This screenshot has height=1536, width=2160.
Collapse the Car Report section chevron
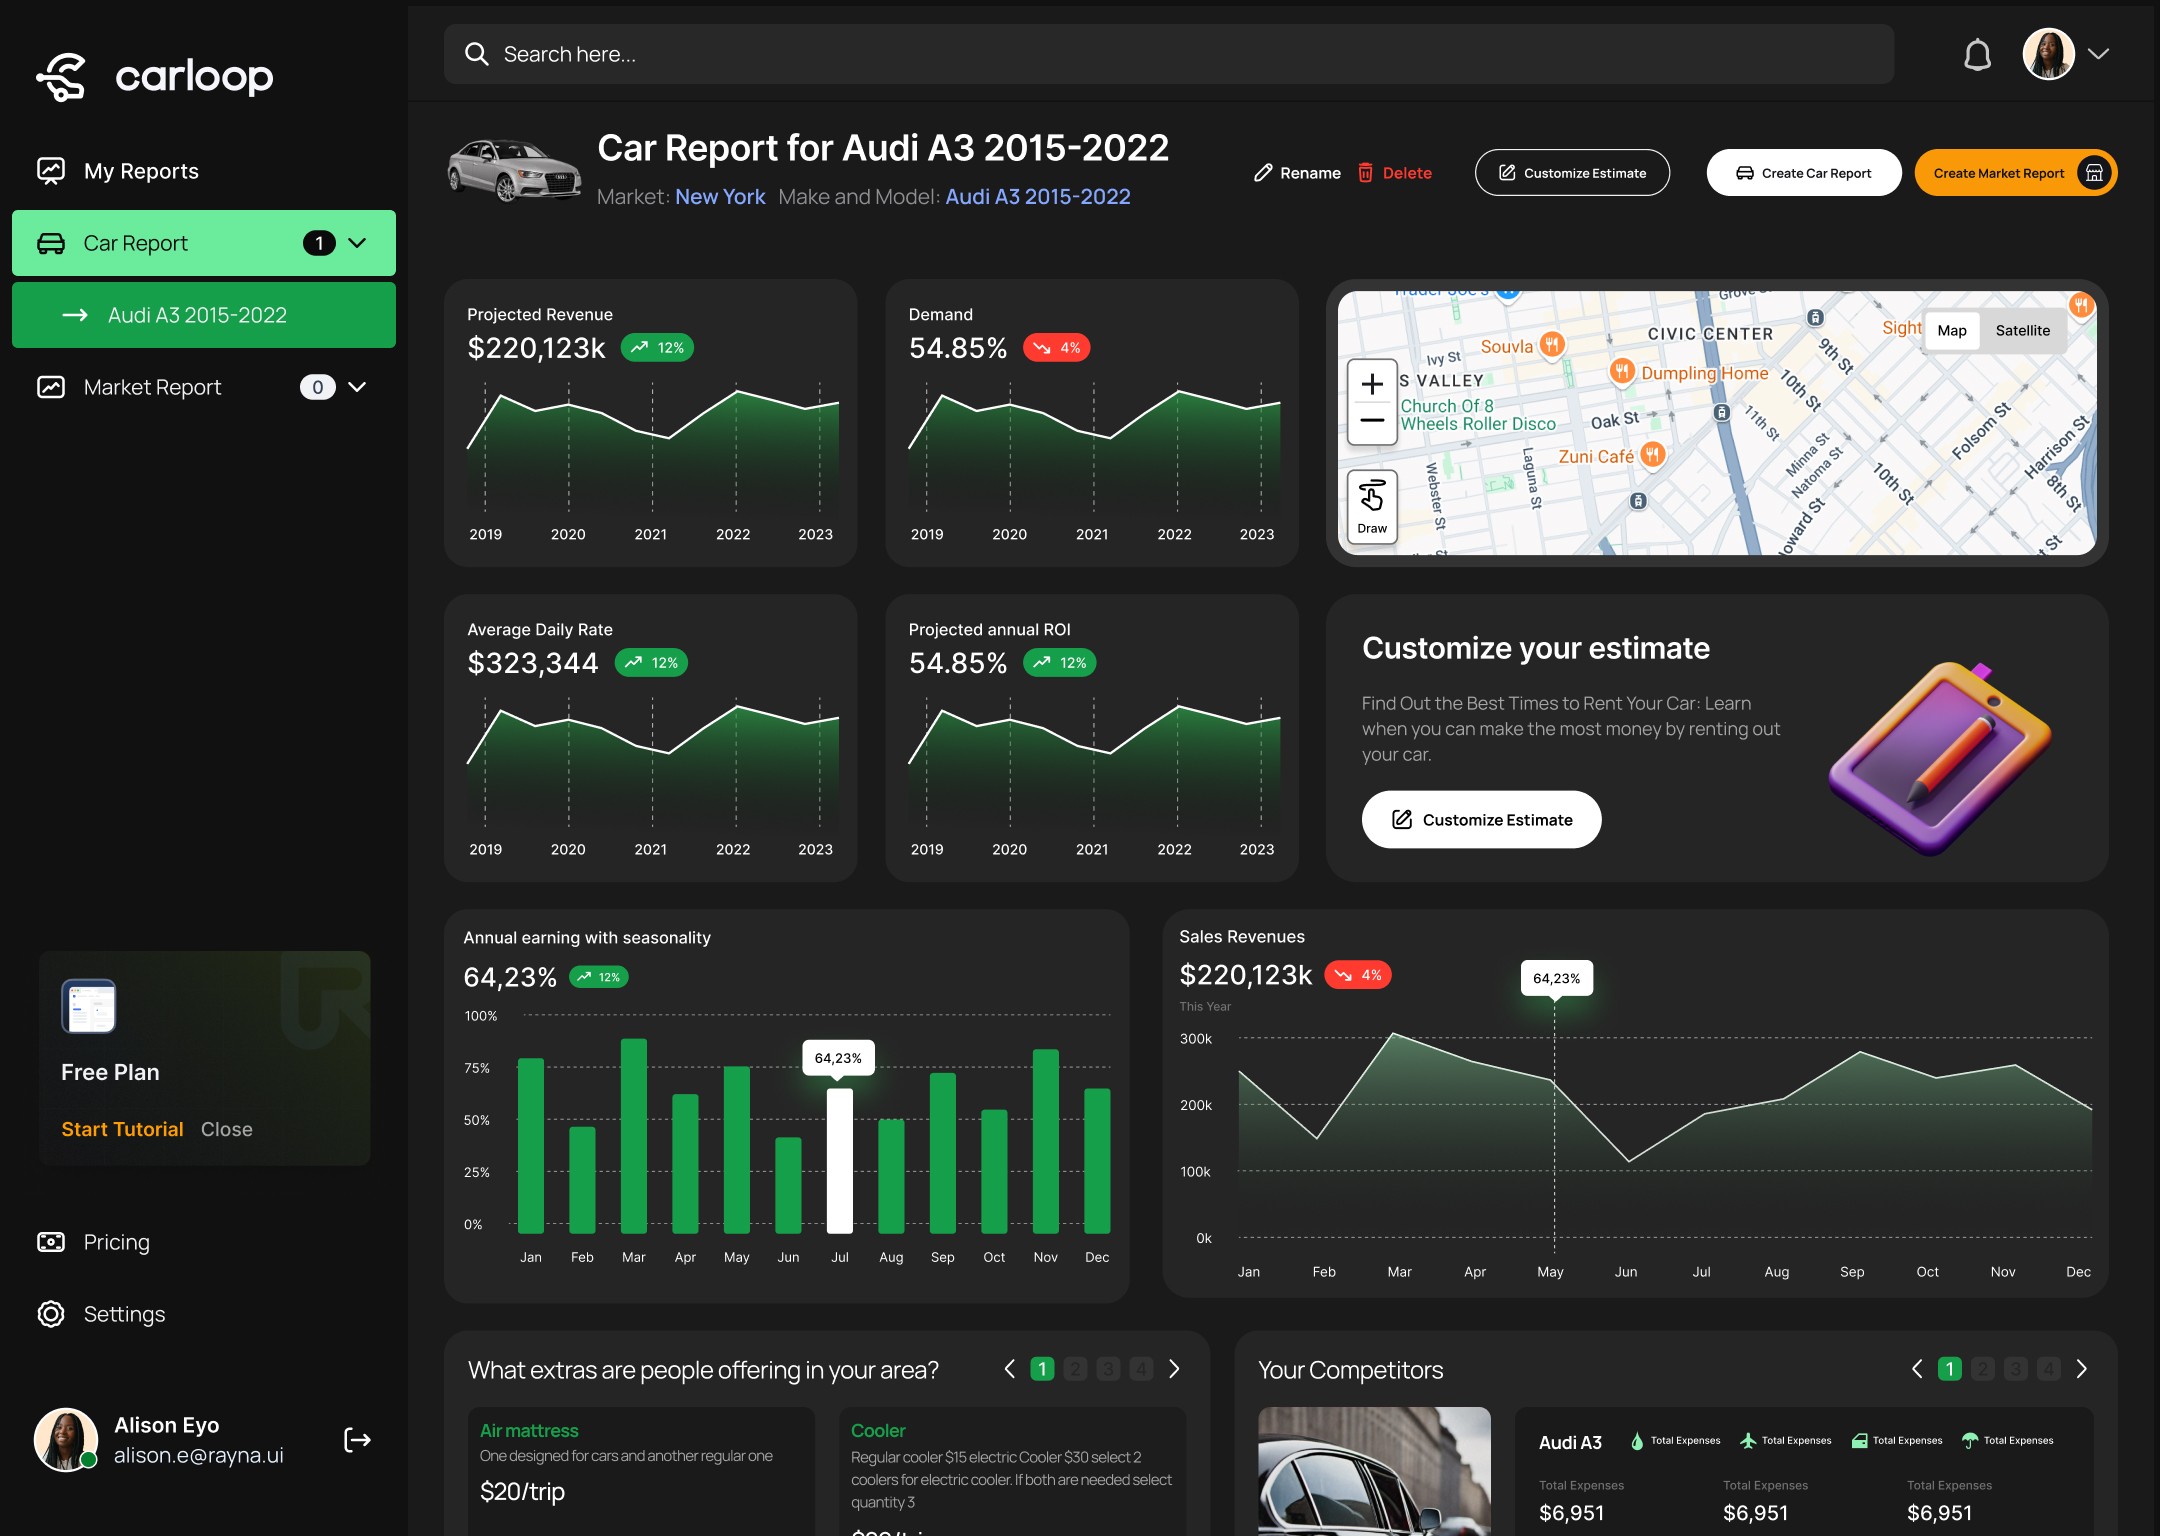[357, 243]
